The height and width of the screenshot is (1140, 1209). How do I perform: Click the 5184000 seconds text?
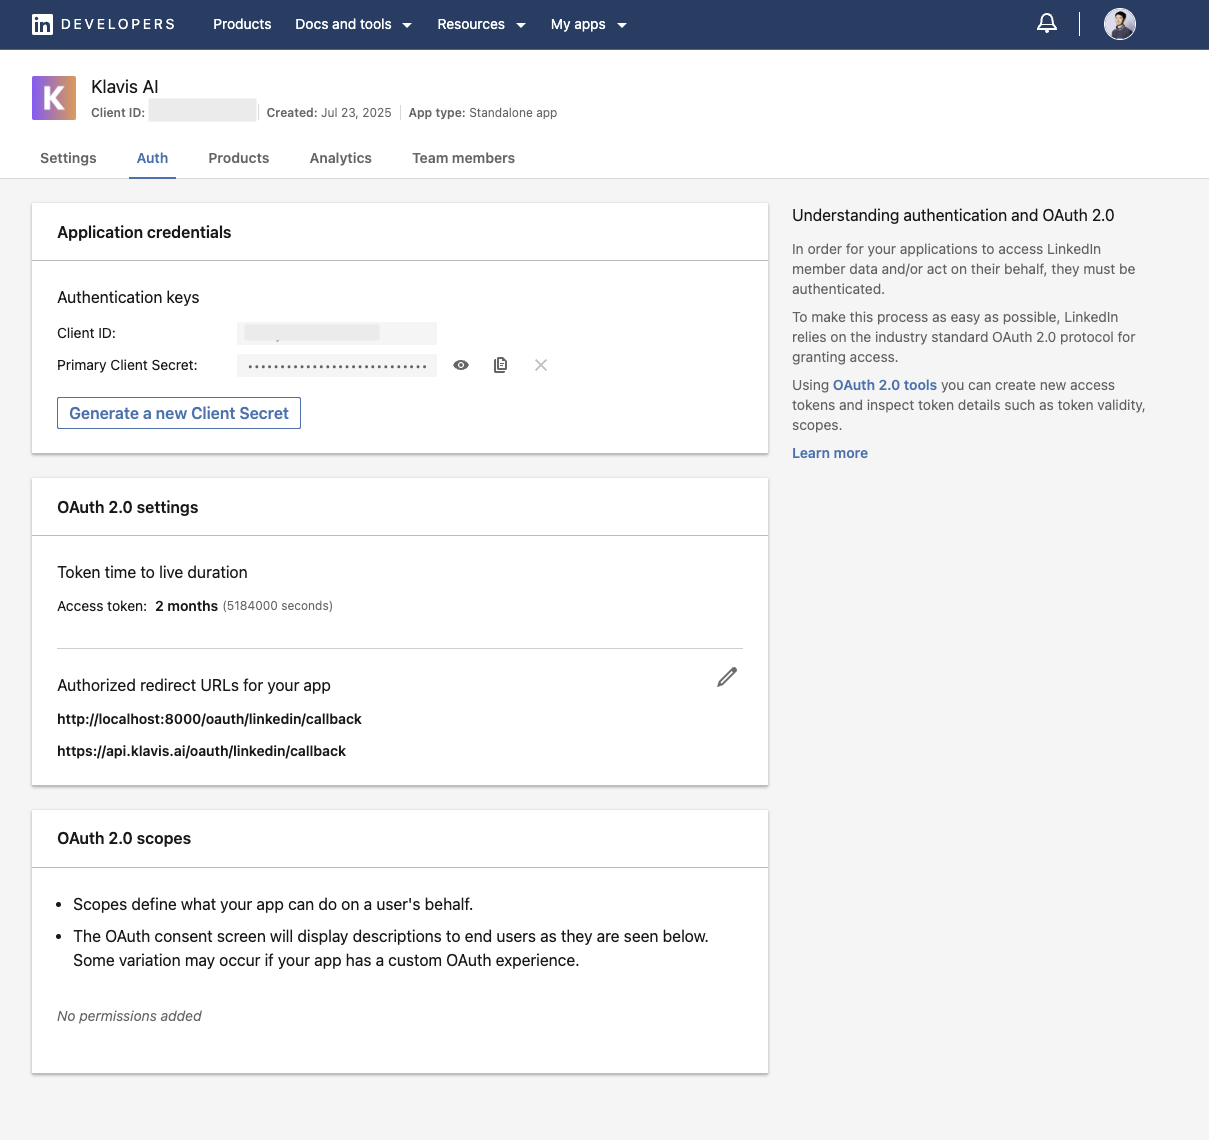[x=278, y=606]
